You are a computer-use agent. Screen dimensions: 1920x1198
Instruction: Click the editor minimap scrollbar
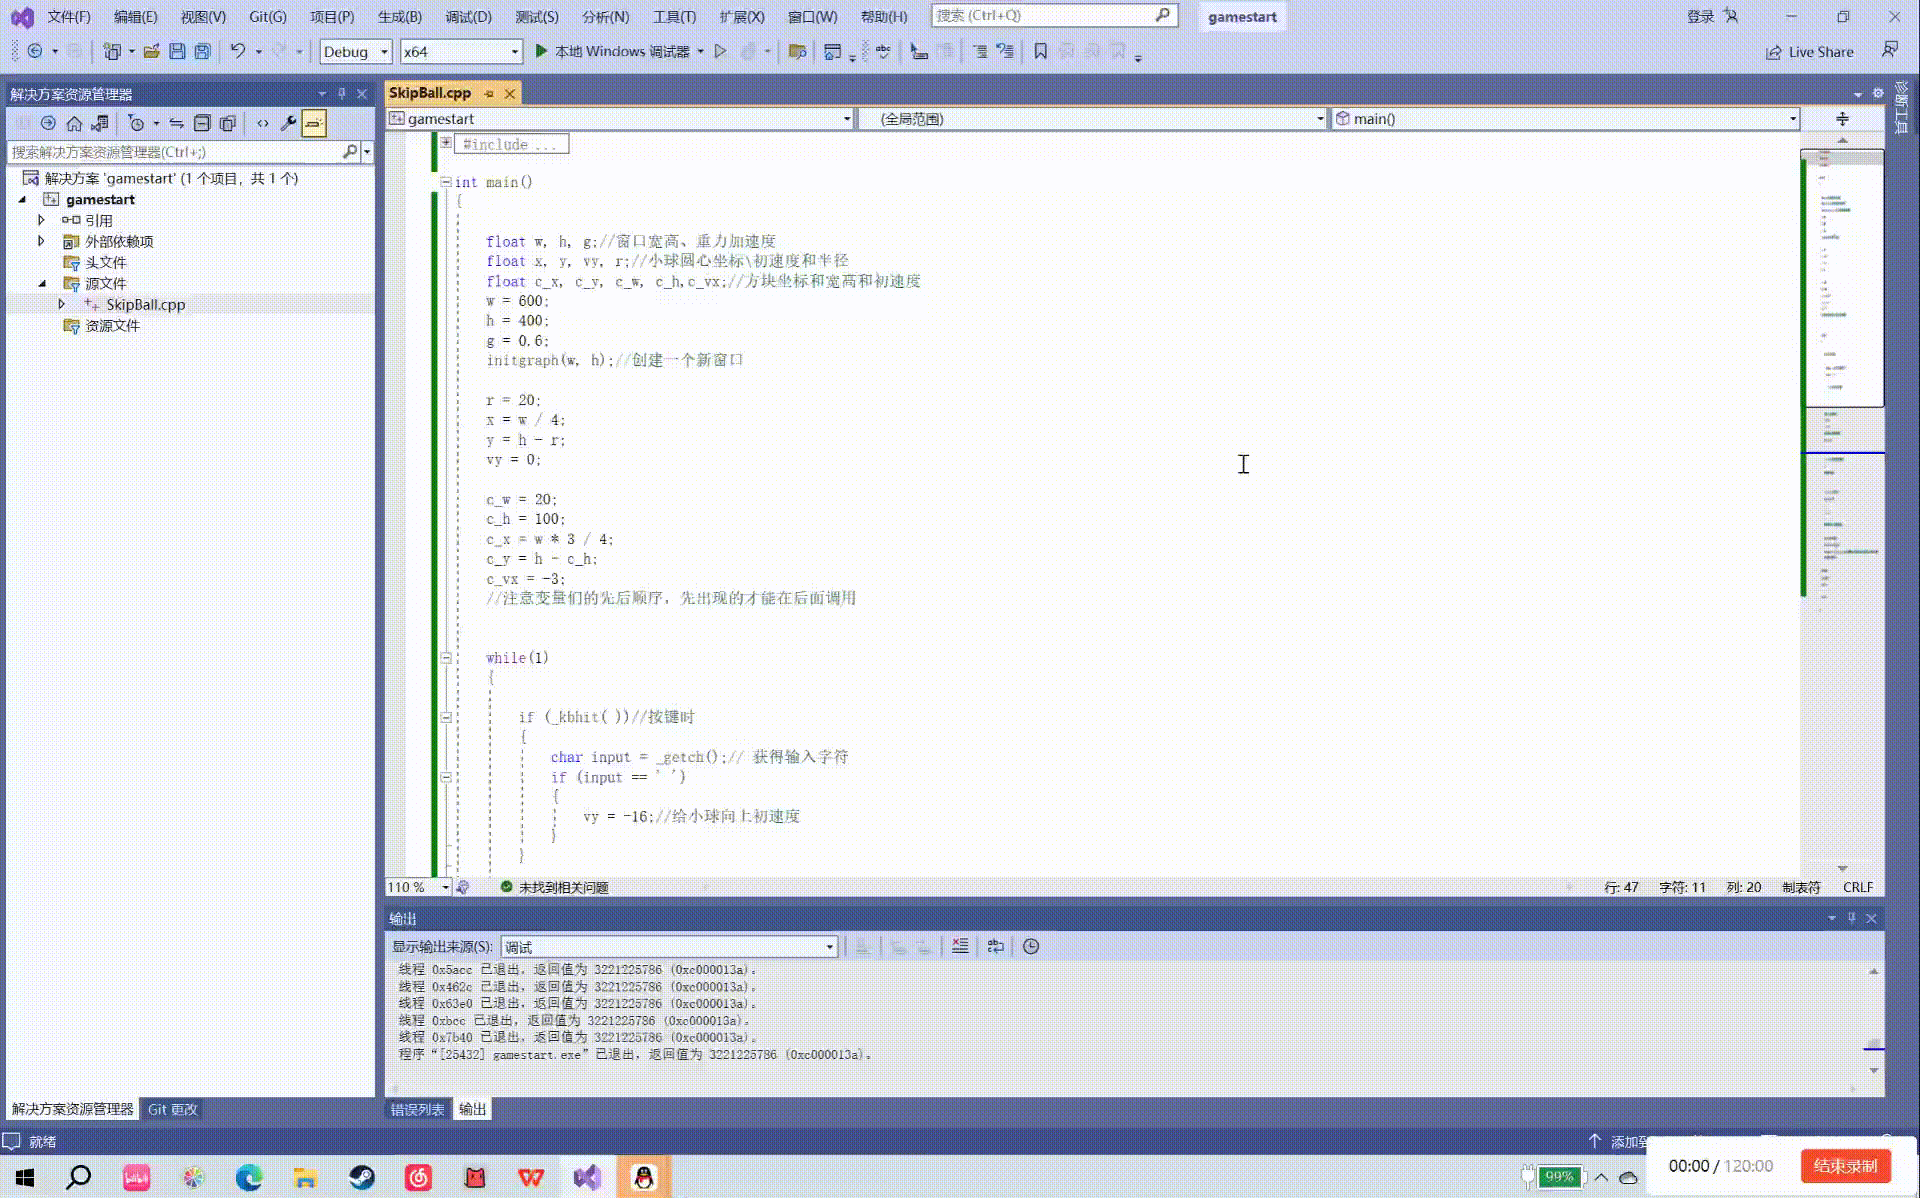coord(1842,500)
